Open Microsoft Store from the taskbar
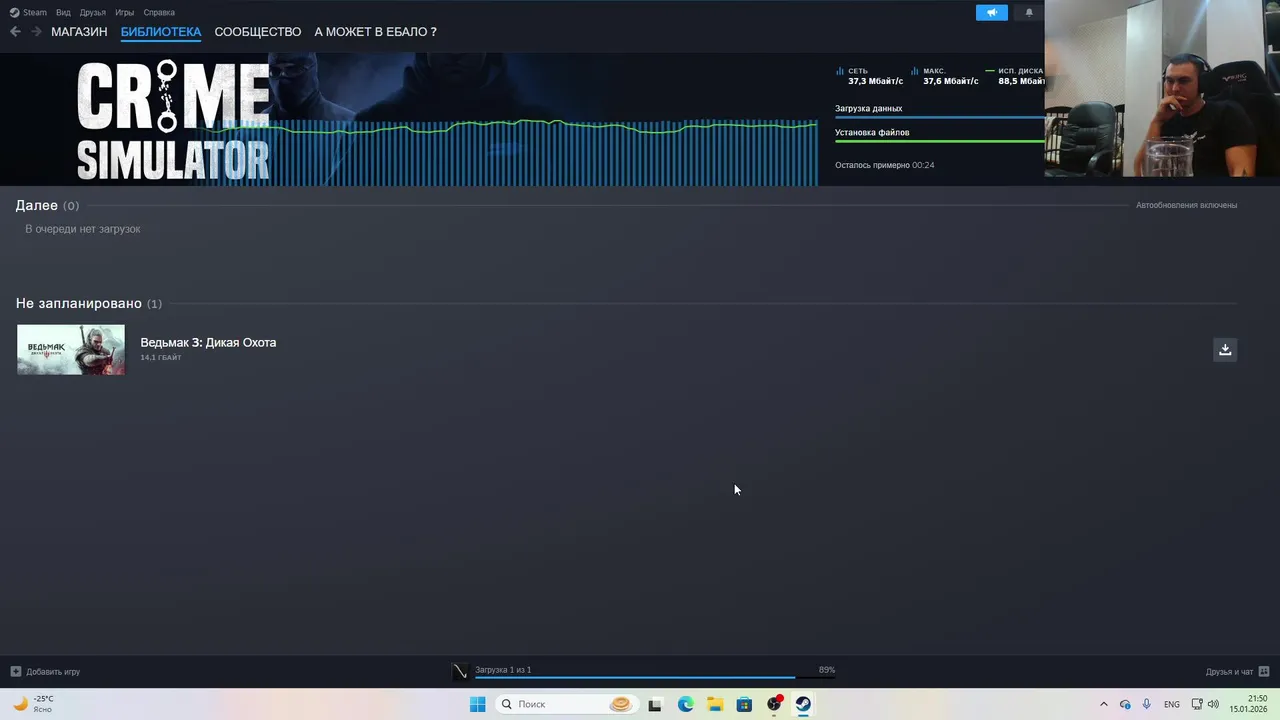 744,704
